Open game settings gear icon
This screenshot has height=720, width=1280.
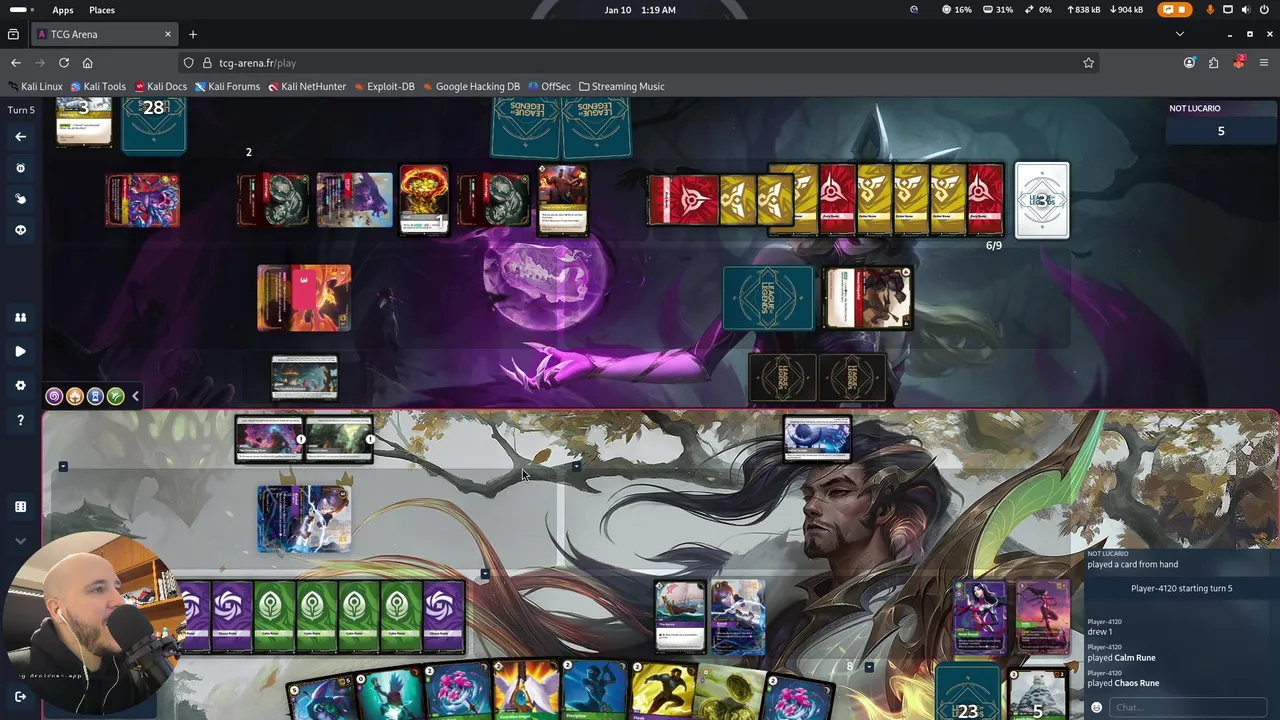click(20, 385)
